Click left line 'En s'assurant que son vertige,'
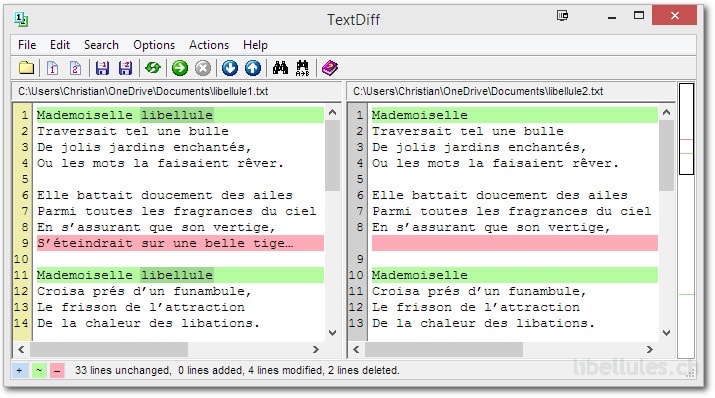Viewport: 715px width, 398px height. [156, 227]
